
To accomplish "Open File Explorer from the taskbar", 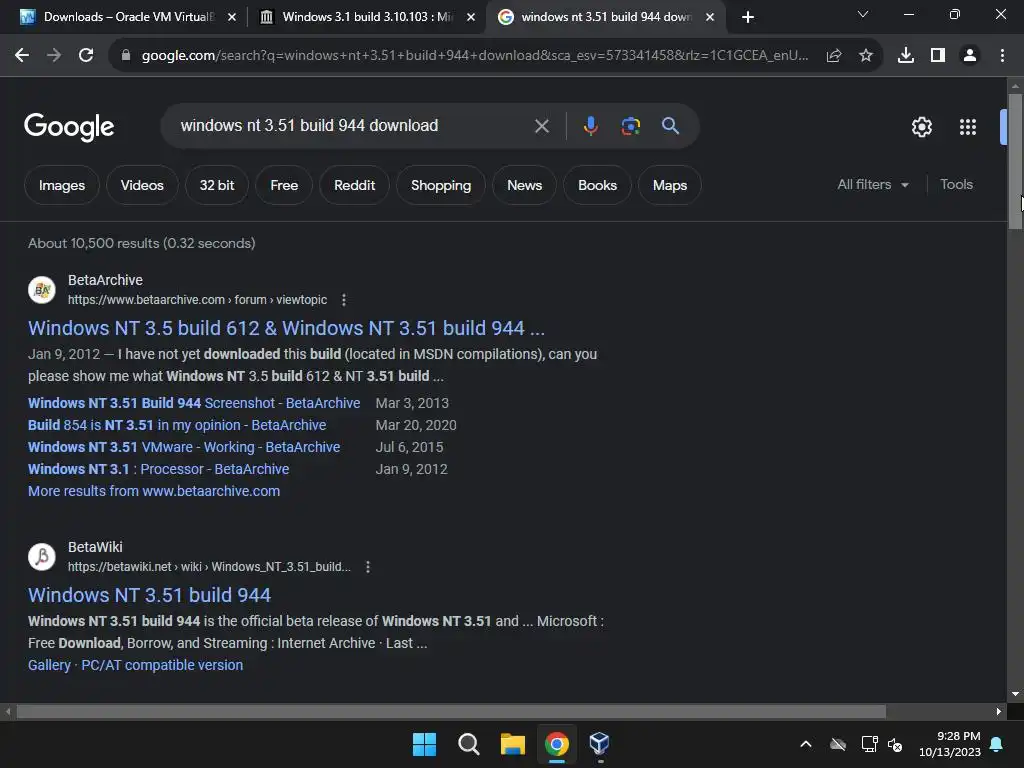I will click(513, 744).
